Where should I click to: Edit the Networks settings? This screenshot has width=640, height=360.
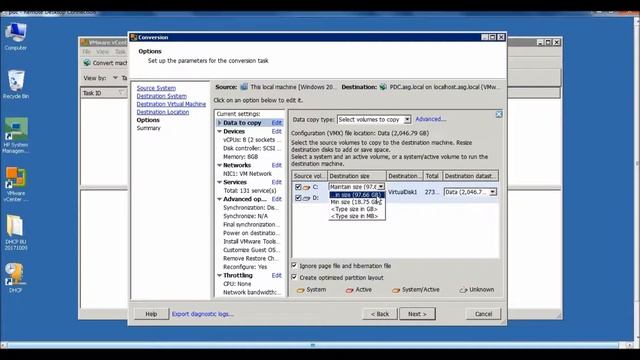tap(276, 165)
